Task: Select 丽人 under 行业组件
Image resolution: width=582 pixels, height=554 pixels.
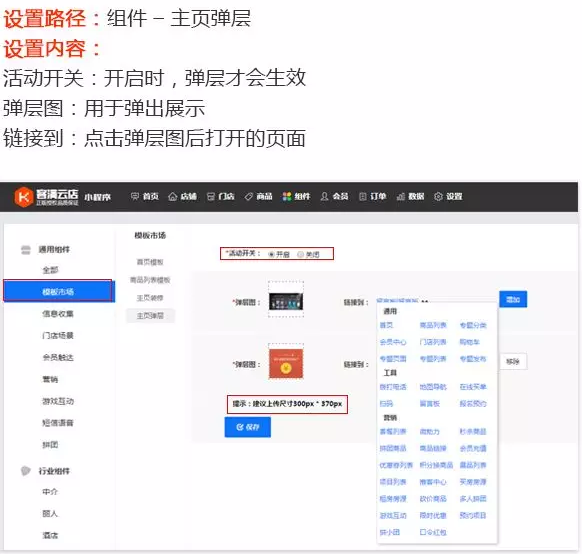Action: (x=50, y=514)
